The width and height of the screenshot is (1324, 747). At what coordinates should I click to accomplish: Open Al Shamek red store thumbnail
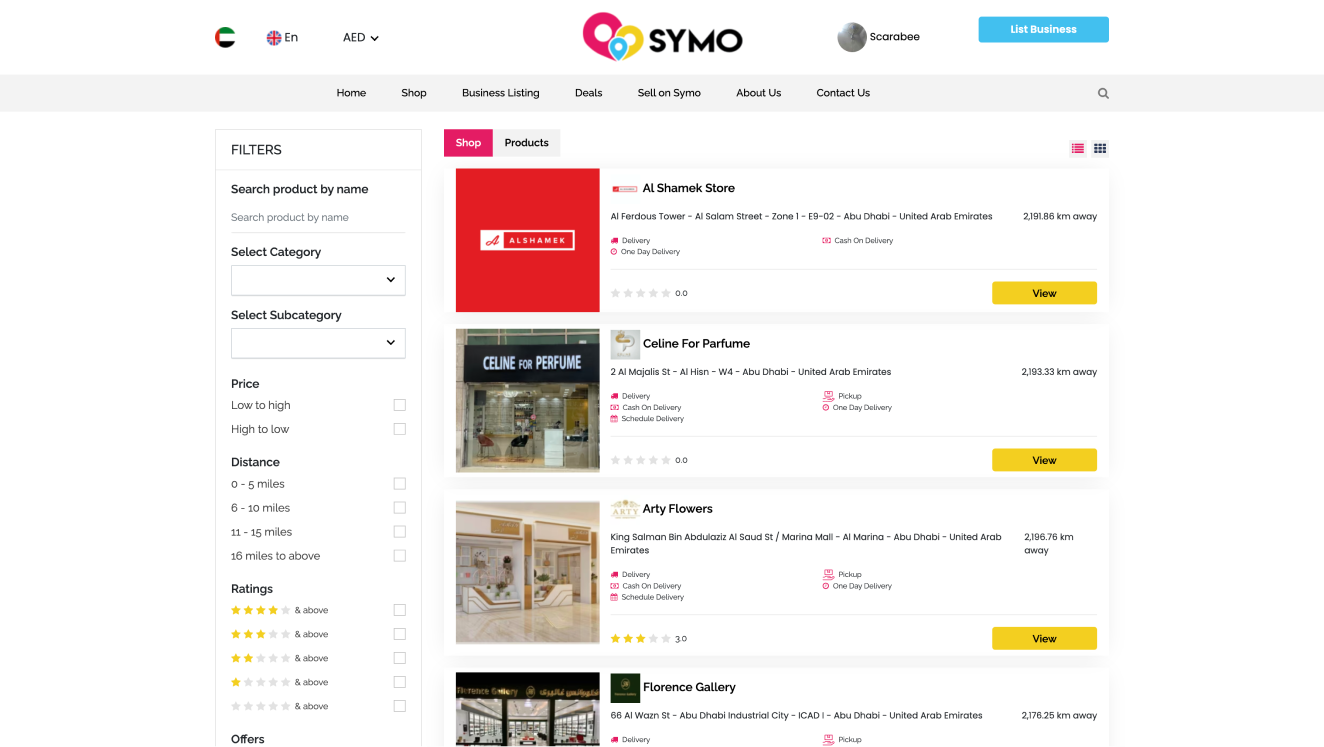[x=527, y=240]
